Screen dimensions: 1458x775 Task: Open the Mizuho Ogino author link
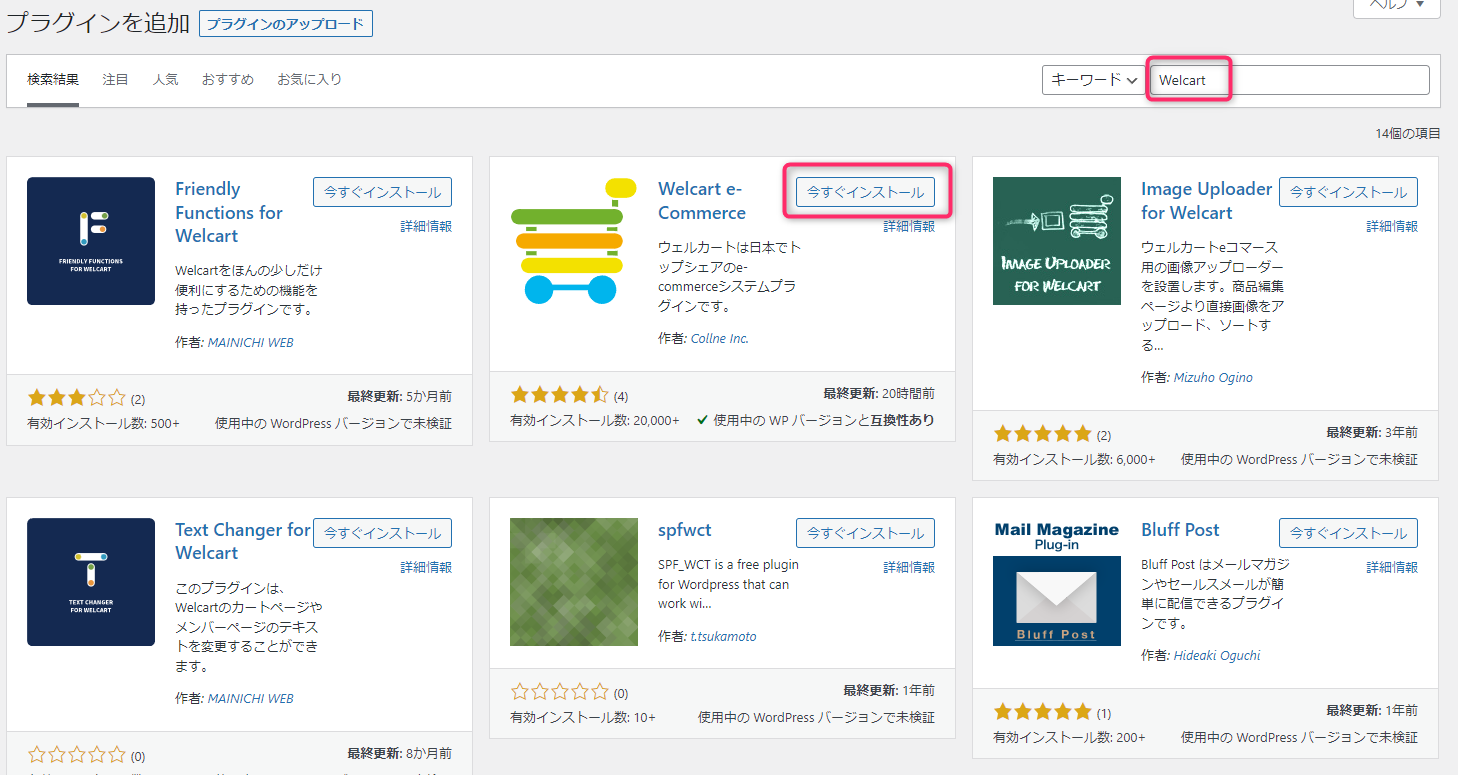pyautogui.click(x=1213, y=378)
